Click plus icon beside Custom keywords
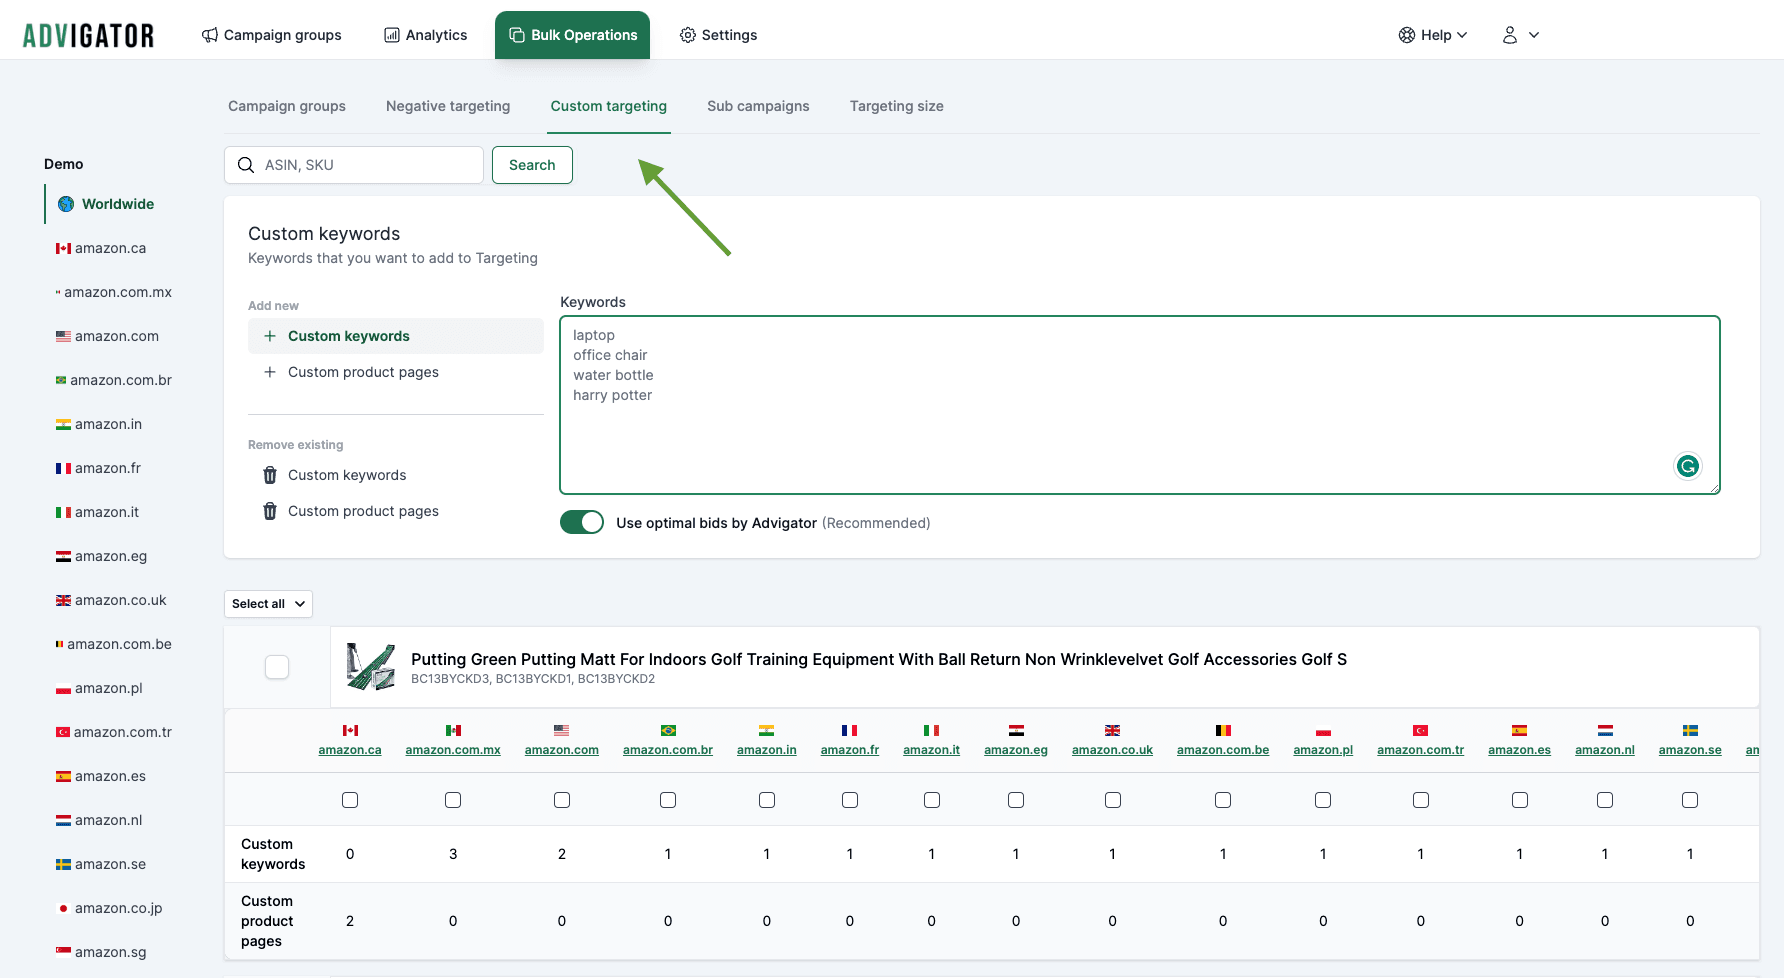1784x978 pixels. (270, 336)
